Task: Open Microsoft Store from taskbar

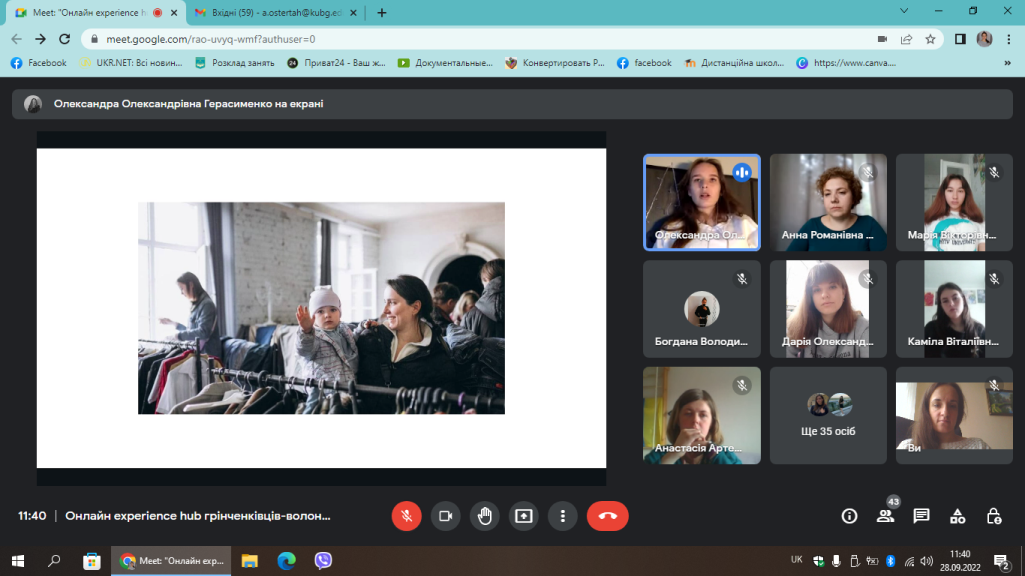Action: [x=92, y=561]
